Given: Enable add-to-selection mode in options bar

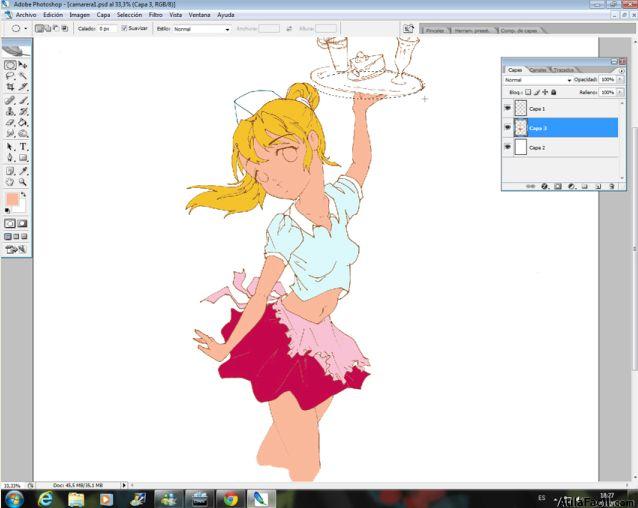Looking at the screenshot, I should 47,28.
